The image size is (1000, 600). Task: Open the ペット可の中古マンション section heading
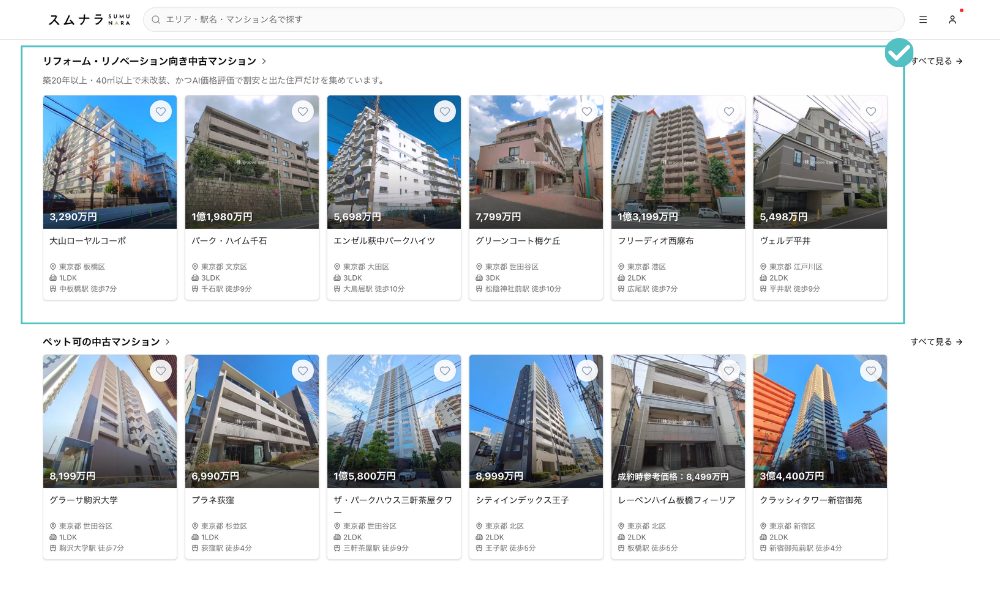101,342
